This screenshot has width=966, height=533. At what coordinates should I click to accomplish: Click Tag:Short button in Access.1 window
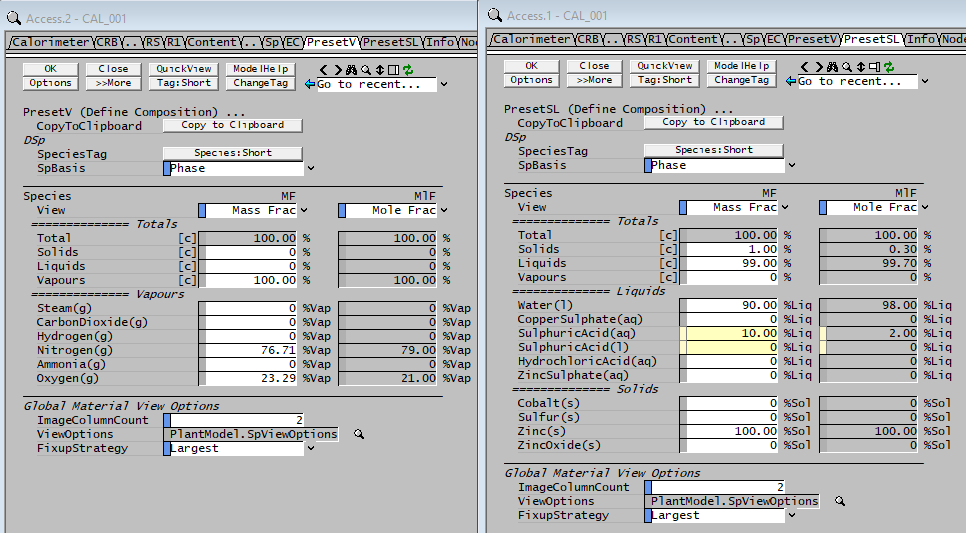665,80
